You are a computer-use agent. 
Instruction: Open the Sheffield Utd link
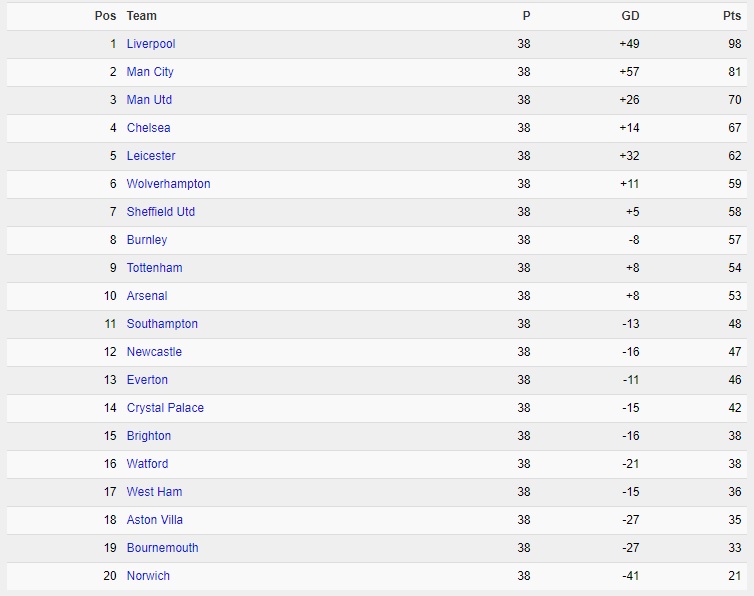[x=161, y=212]
